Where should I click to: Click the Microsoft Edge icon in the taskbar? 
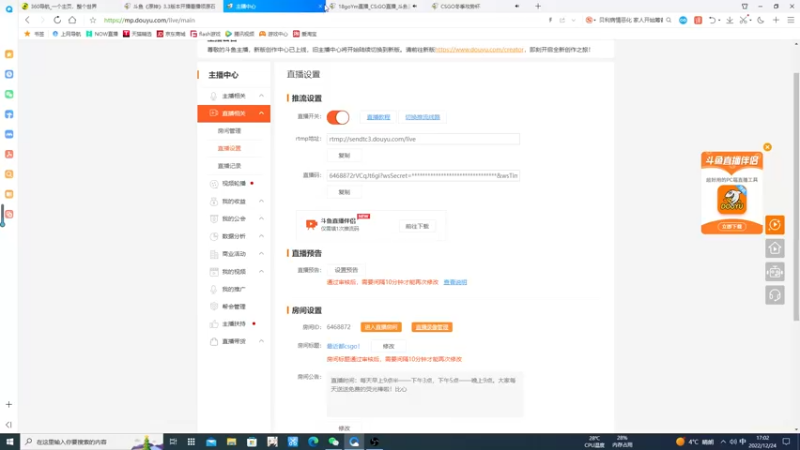coord(313,442)
